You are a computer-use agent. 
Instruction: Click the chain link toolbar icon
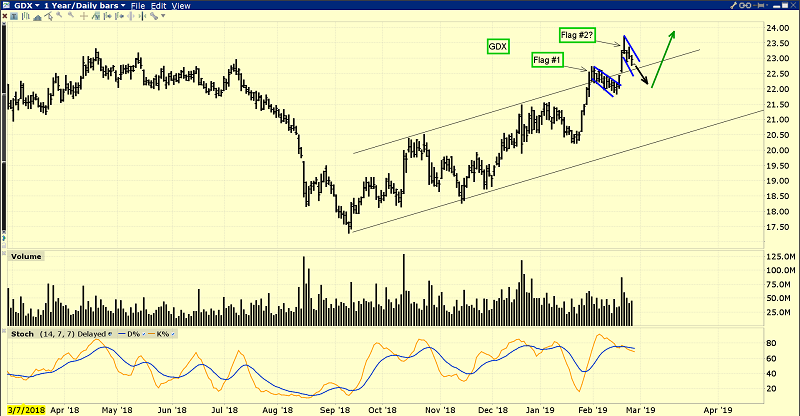click(x=154, y=16)
